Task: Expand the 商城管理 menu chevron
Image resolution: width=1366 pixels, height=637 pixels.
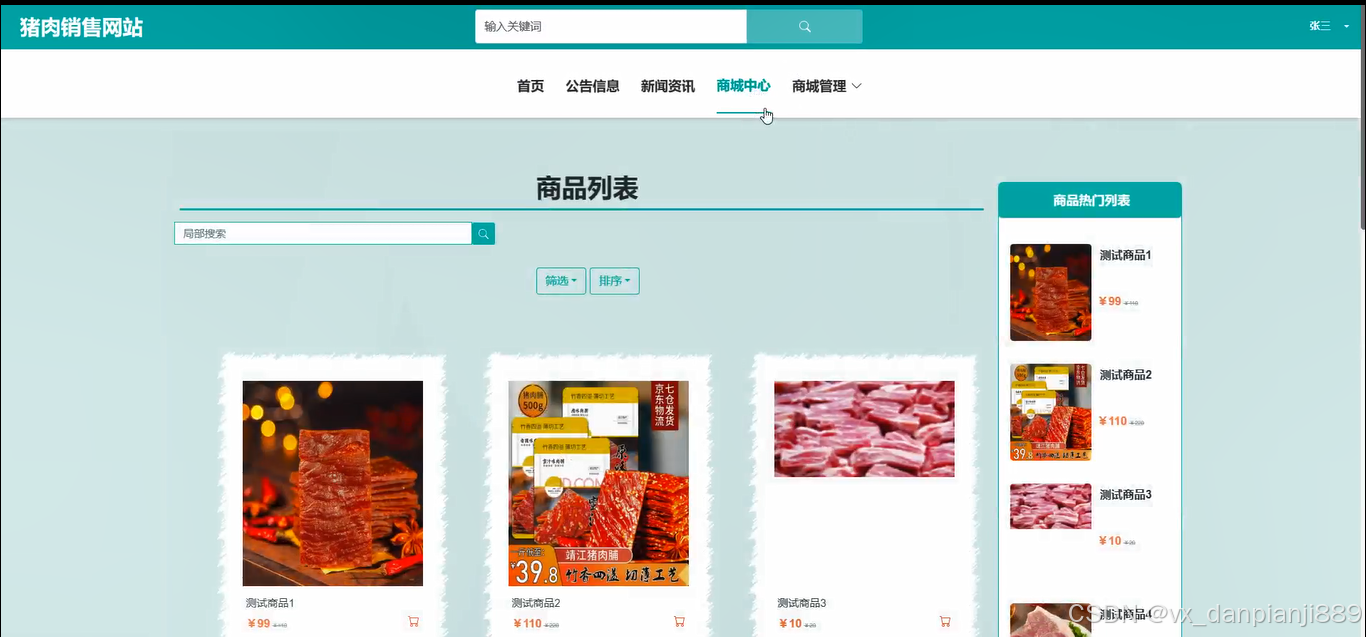Action: point(856,86)
